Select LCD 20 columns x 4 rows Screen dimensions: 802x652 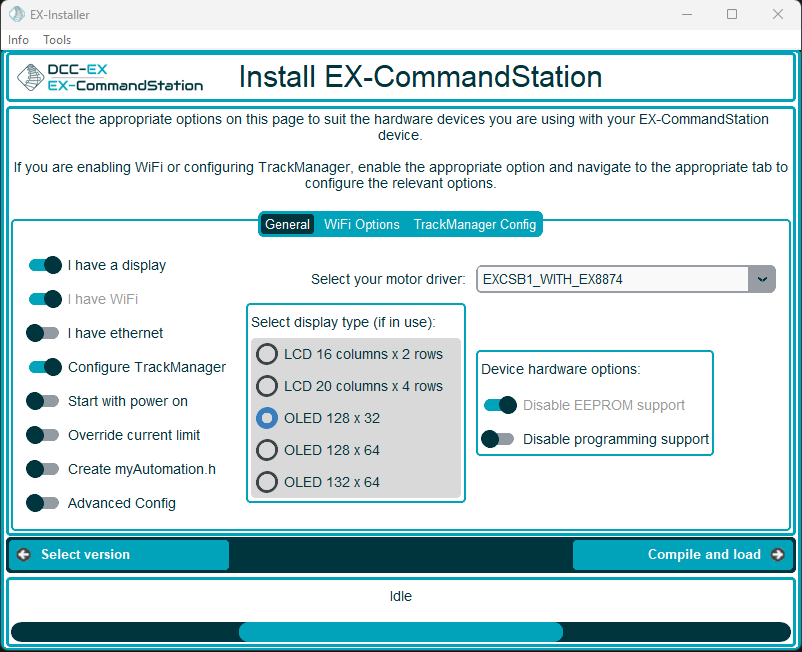pos(267,386)
